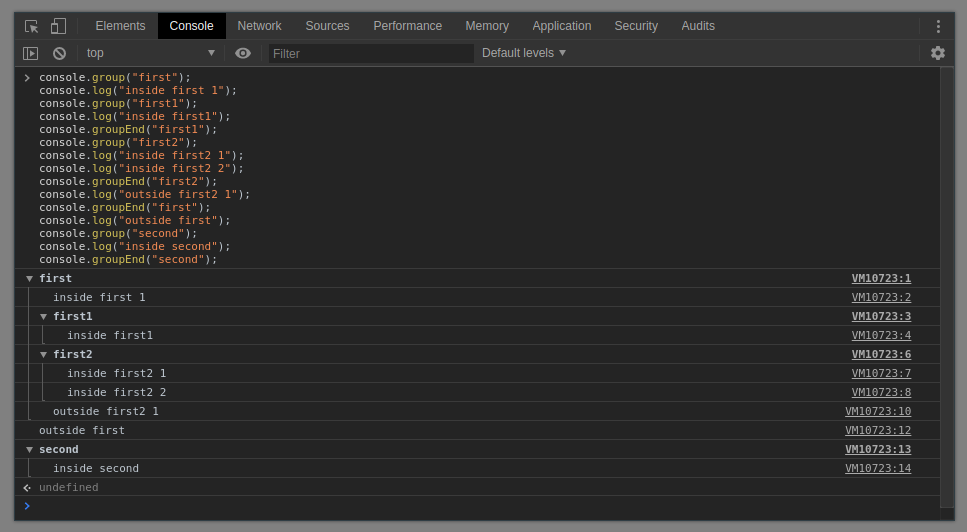Open source link VM10723:7
This screenshot has height=532, width=967.
881,374
